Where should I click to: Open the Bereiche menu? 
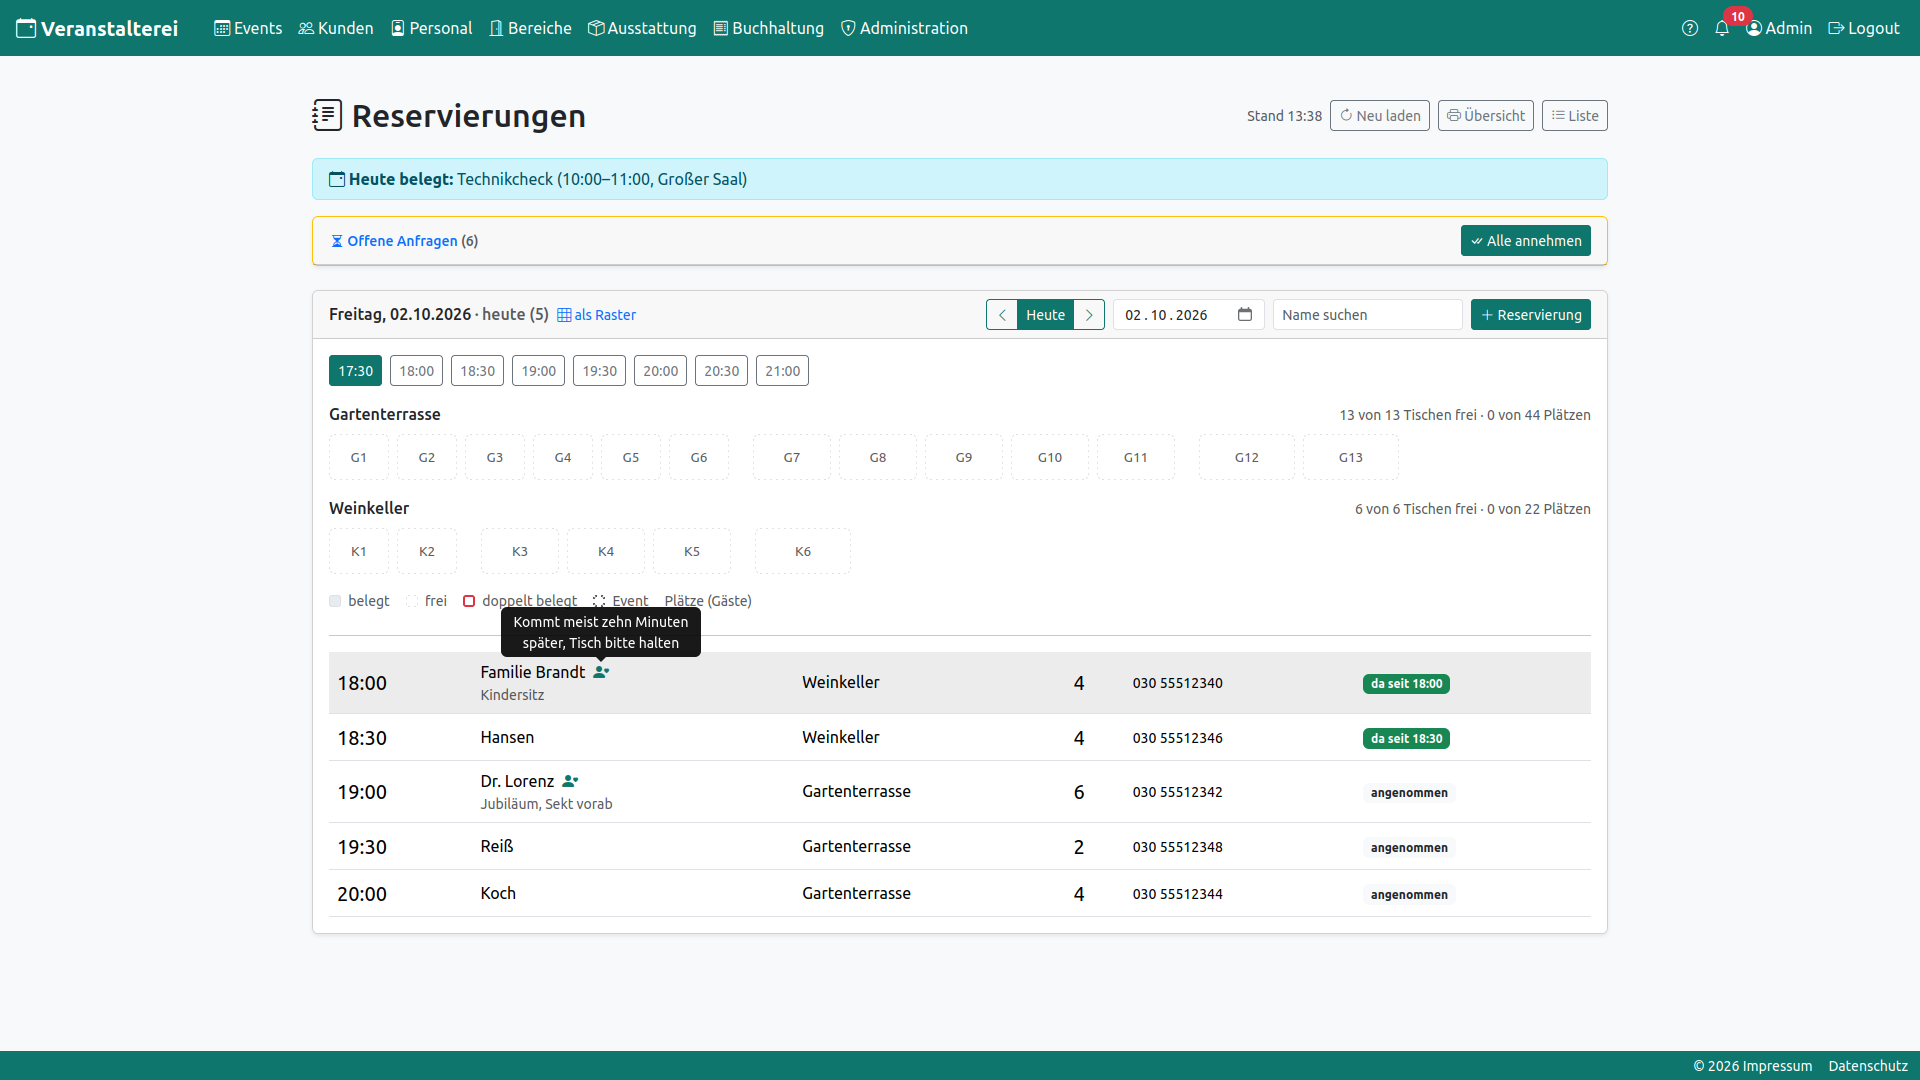530,28
